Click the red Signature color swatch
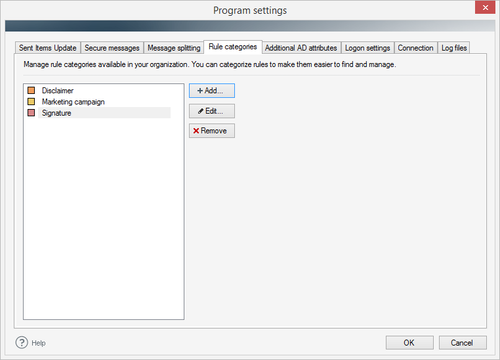The width and height of the screenshot is (500, 360). pyautogui.click(x=31, y=113)
